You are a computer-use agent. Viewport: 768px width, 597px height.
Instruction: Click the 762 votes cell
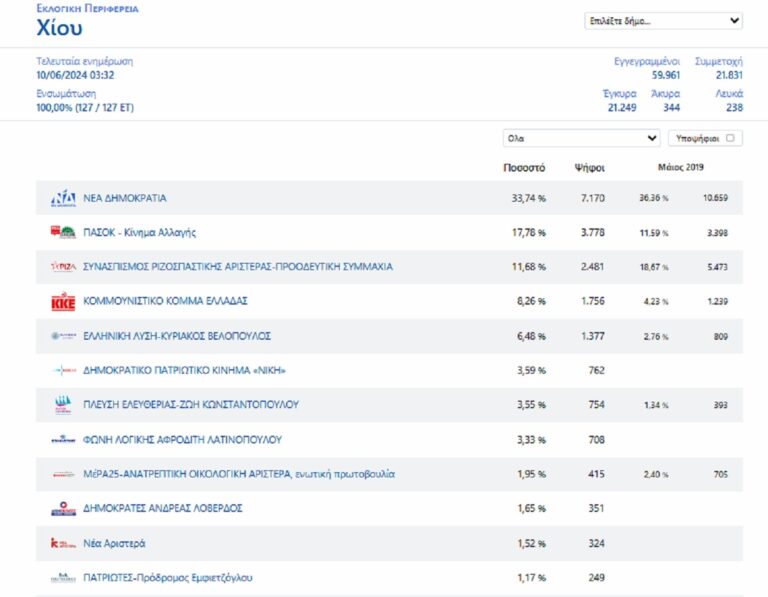(597, 370)
